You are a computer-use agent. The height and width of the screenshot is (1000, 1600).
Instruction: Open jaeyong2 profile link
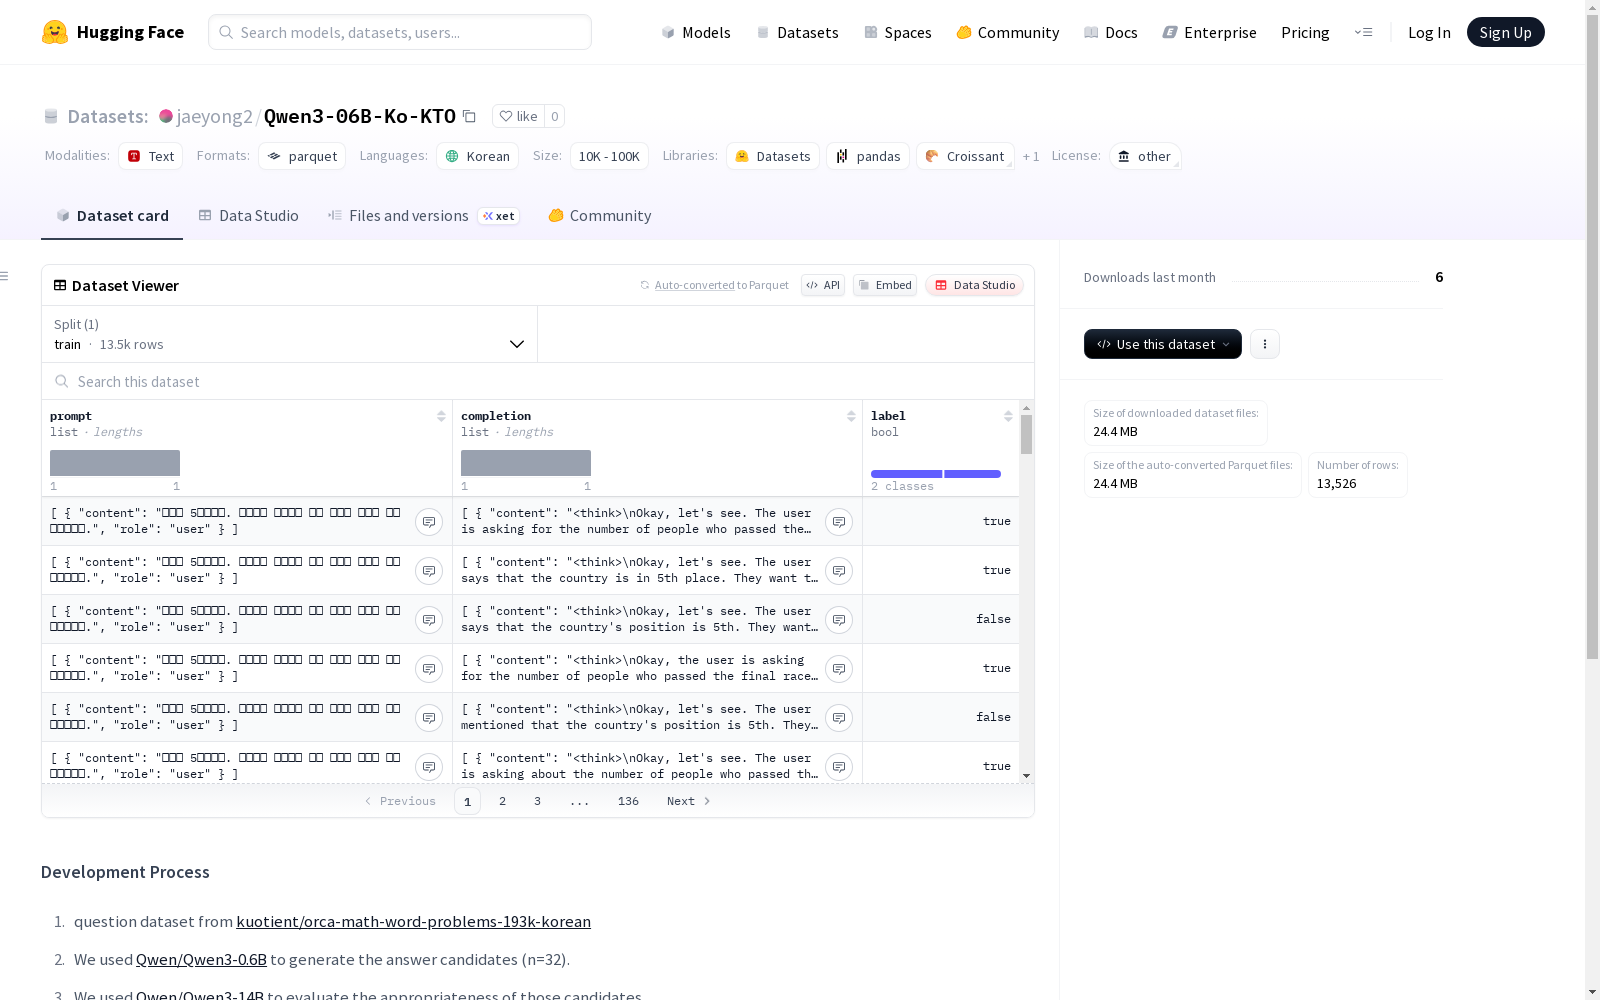point(215,116)
